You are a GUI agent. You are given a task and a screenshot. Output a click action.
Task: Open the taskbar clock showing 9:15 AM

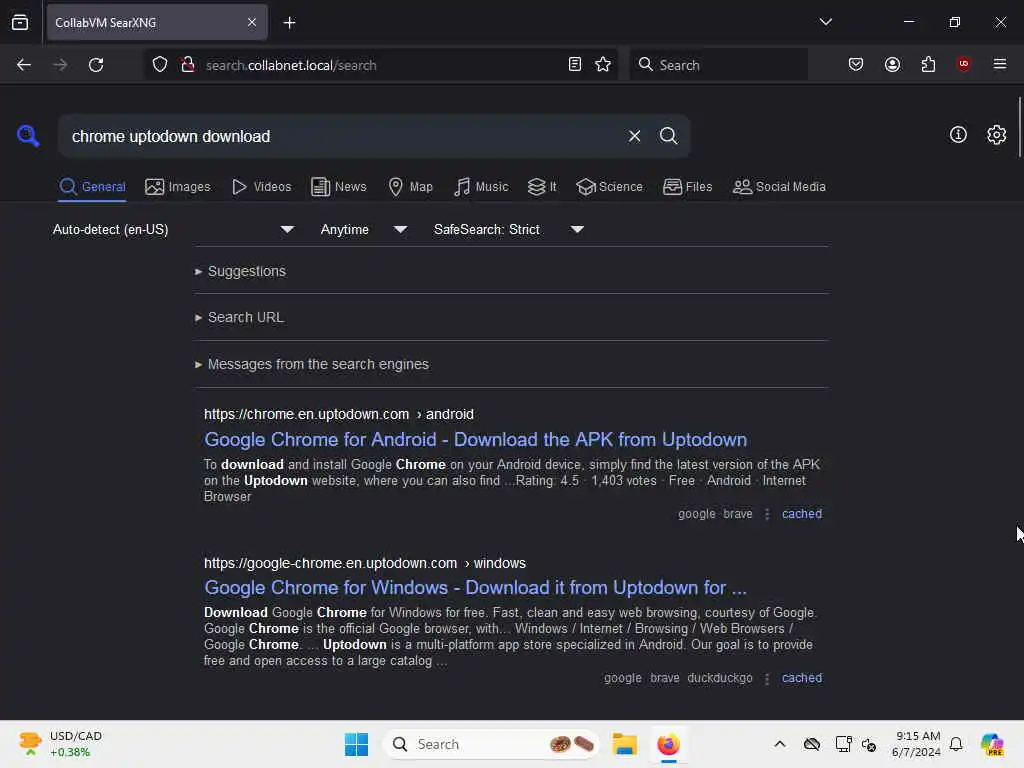point(916,744)
